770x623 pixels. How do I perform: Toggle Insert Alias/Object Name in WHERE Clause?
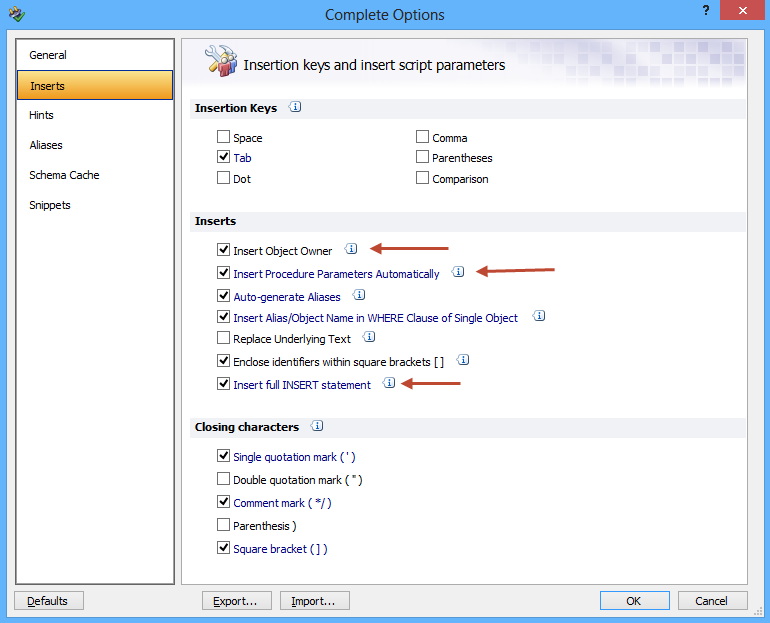(223, 317)
